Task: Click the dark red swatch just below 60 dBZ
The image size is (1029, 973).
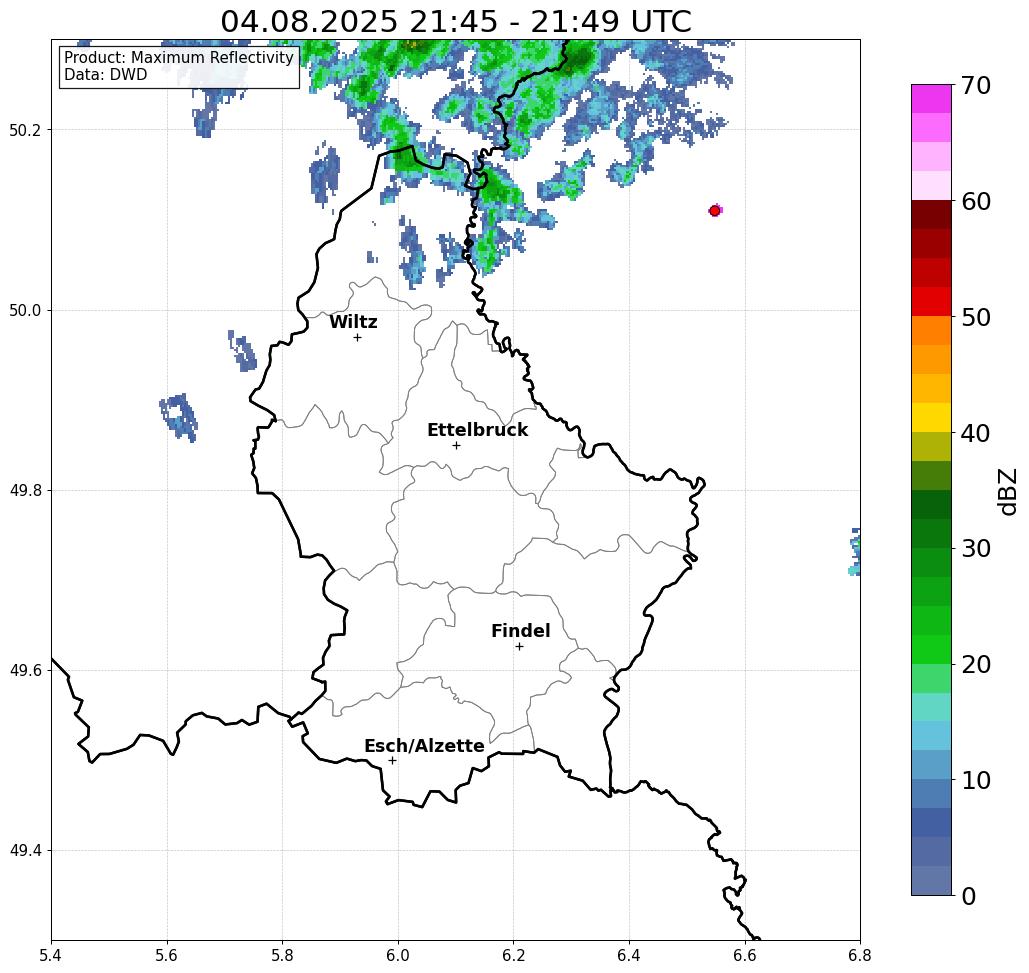Action: pyautogui.click(x=931, y=215)
